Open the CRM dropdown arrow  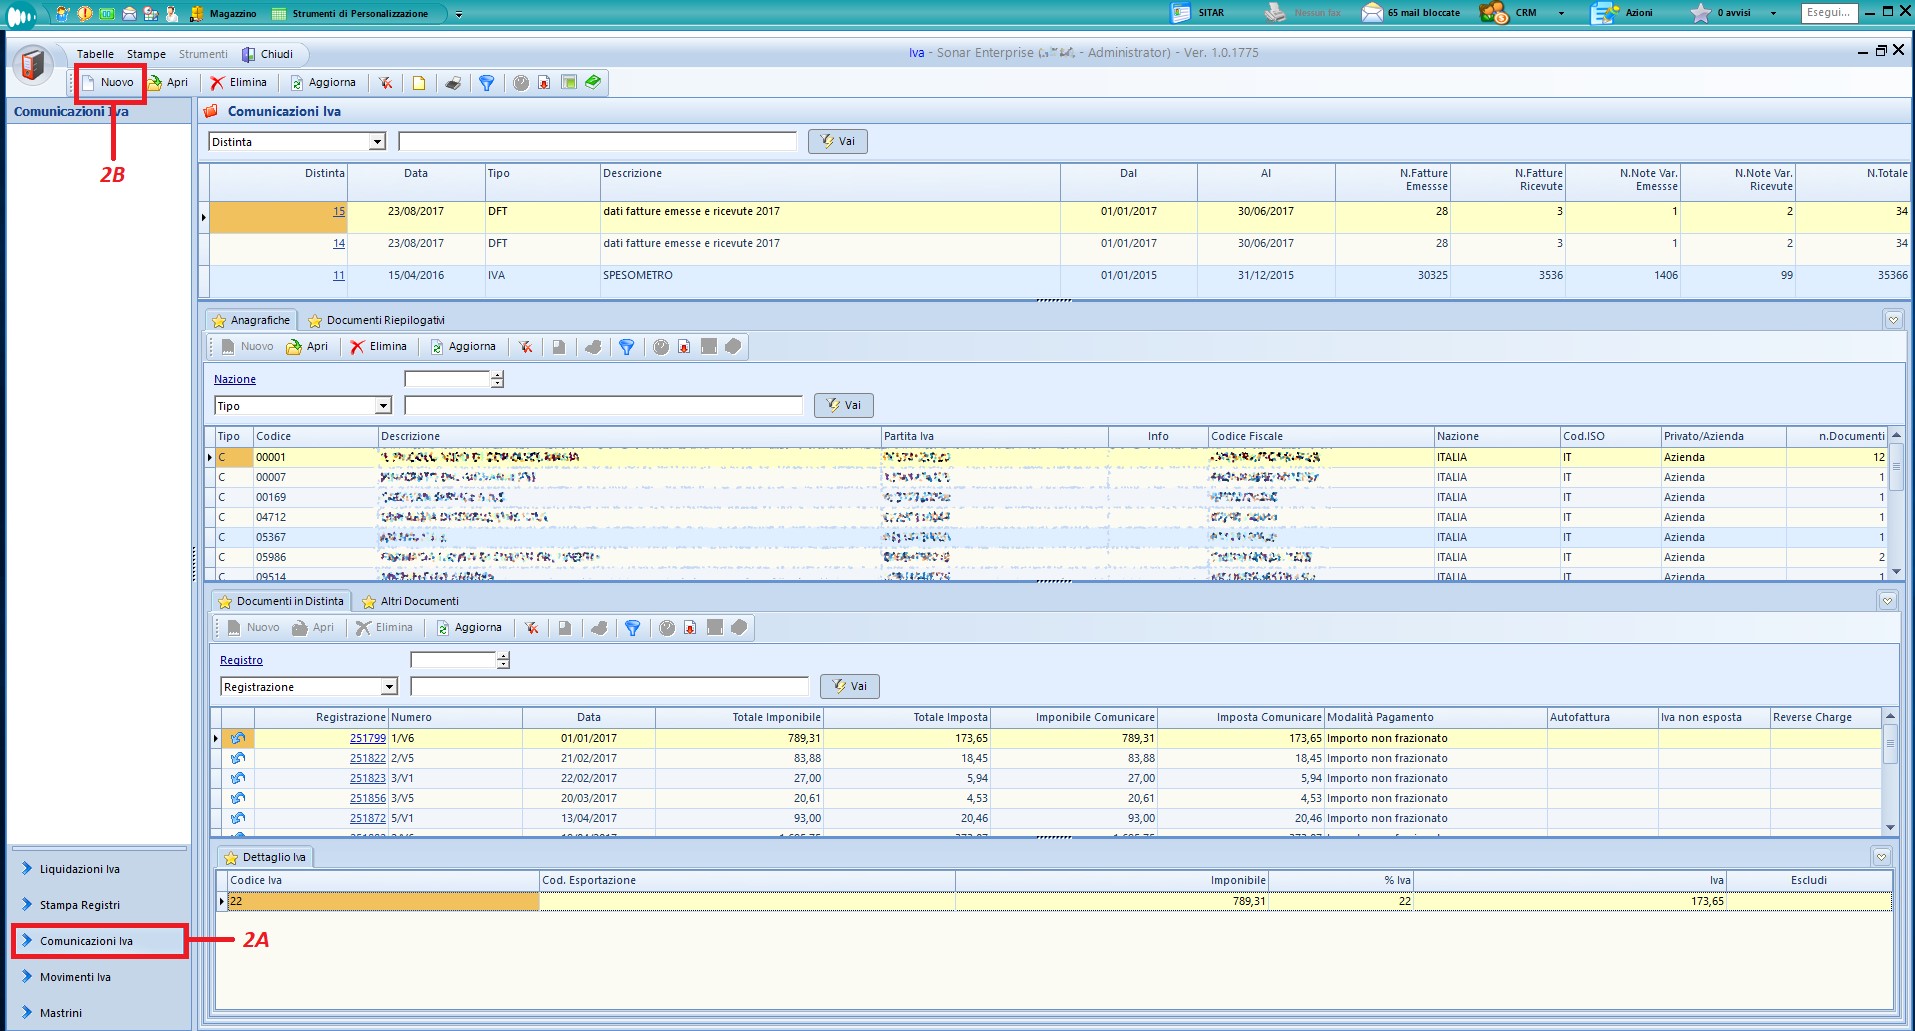click(1561, 13)
